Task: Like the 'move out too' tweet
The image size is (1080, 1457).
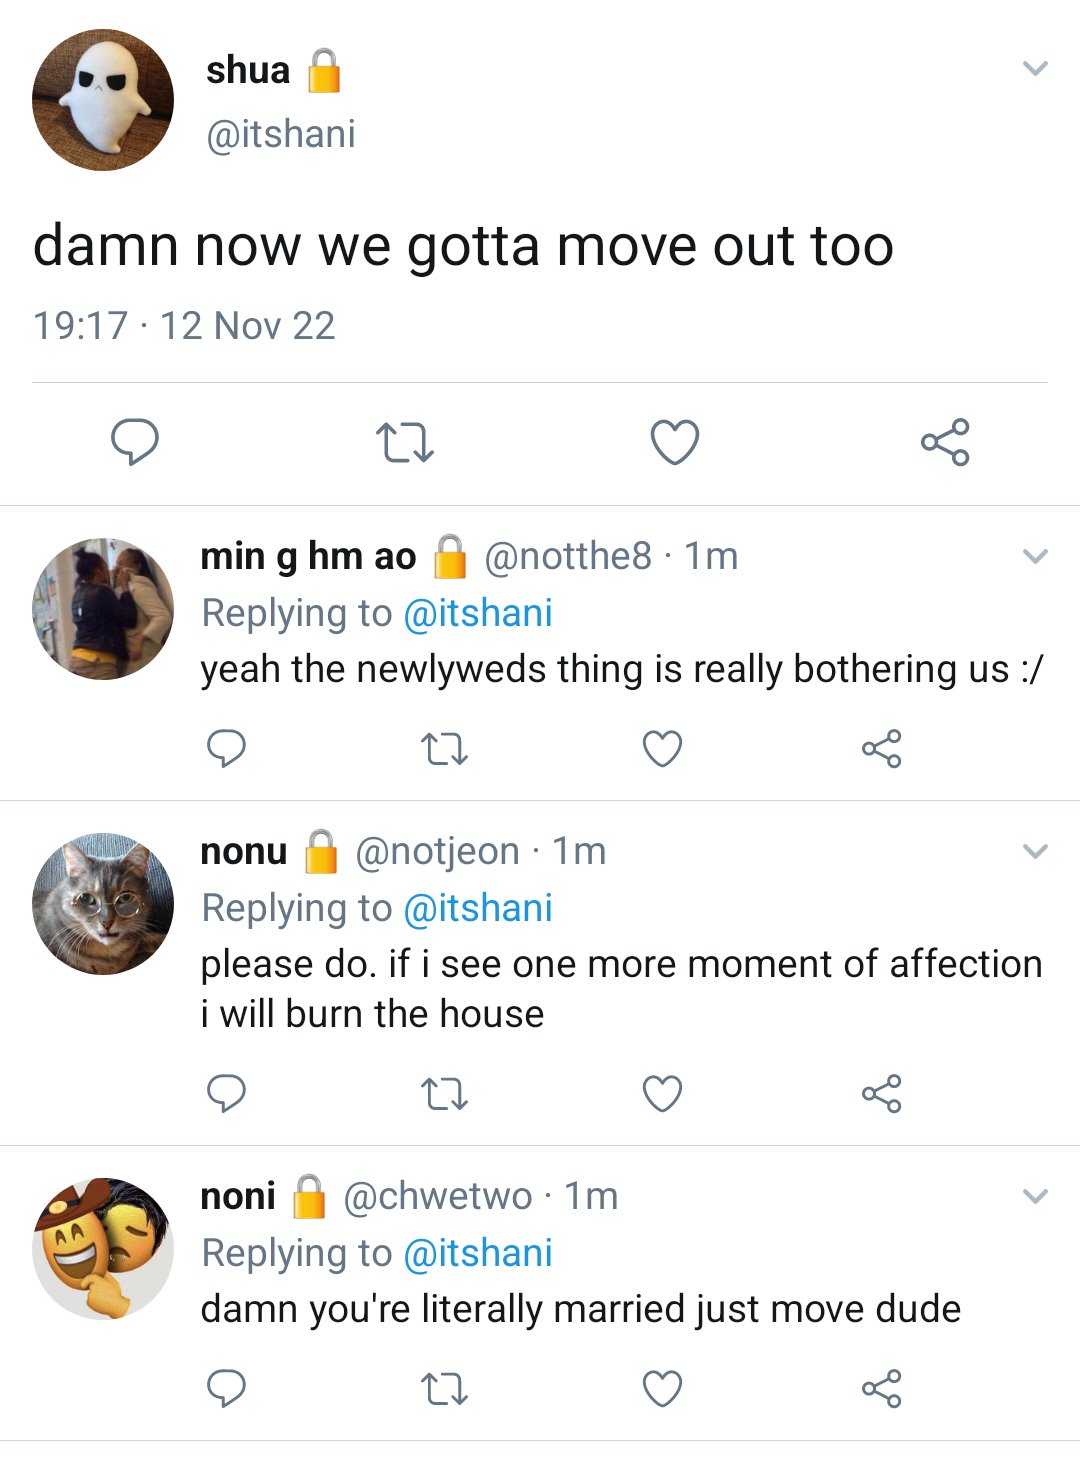Action: pyautogui.click(x=675, y=442)
